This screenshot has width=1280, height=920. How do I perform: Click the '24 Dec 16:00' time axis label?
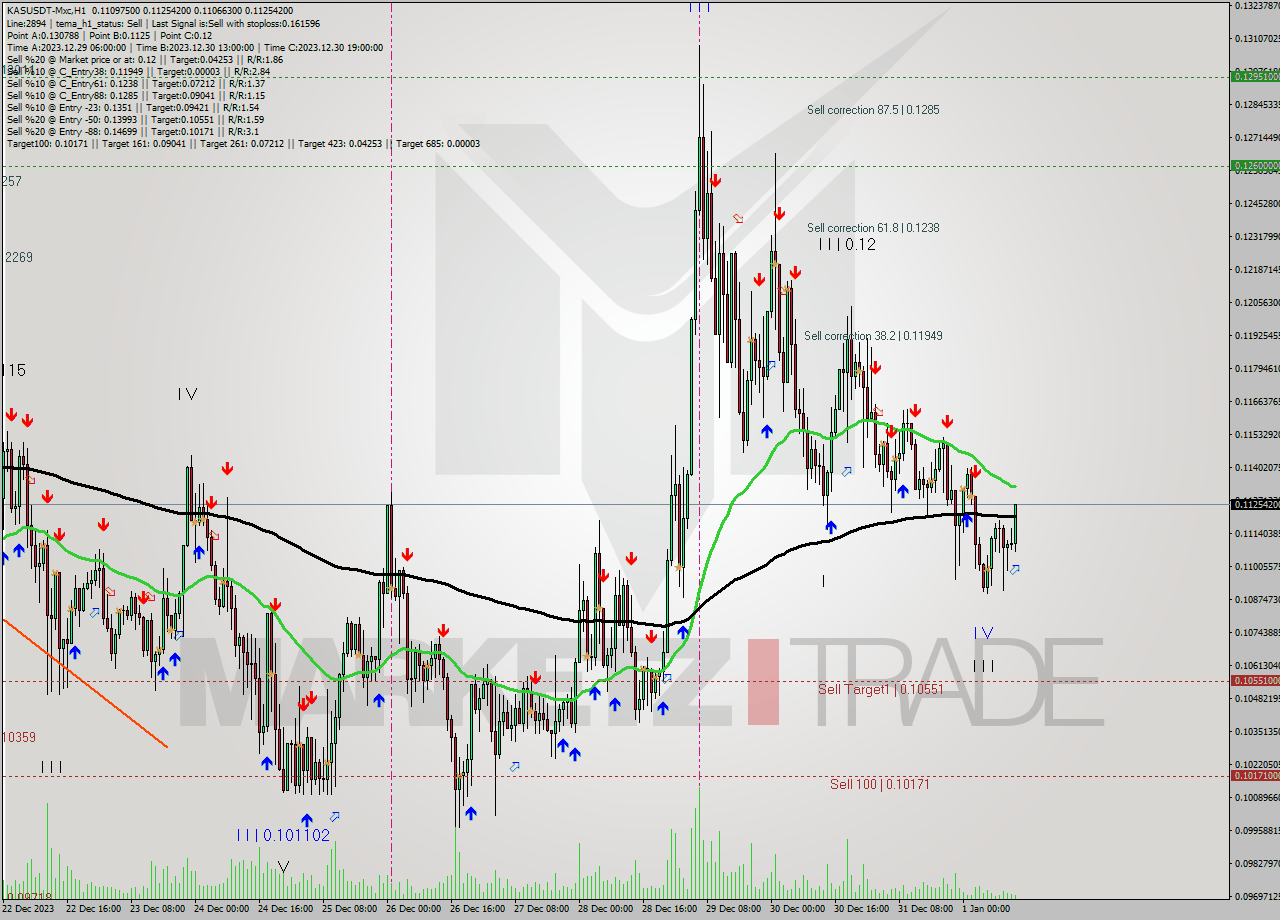tap(285, 909)
